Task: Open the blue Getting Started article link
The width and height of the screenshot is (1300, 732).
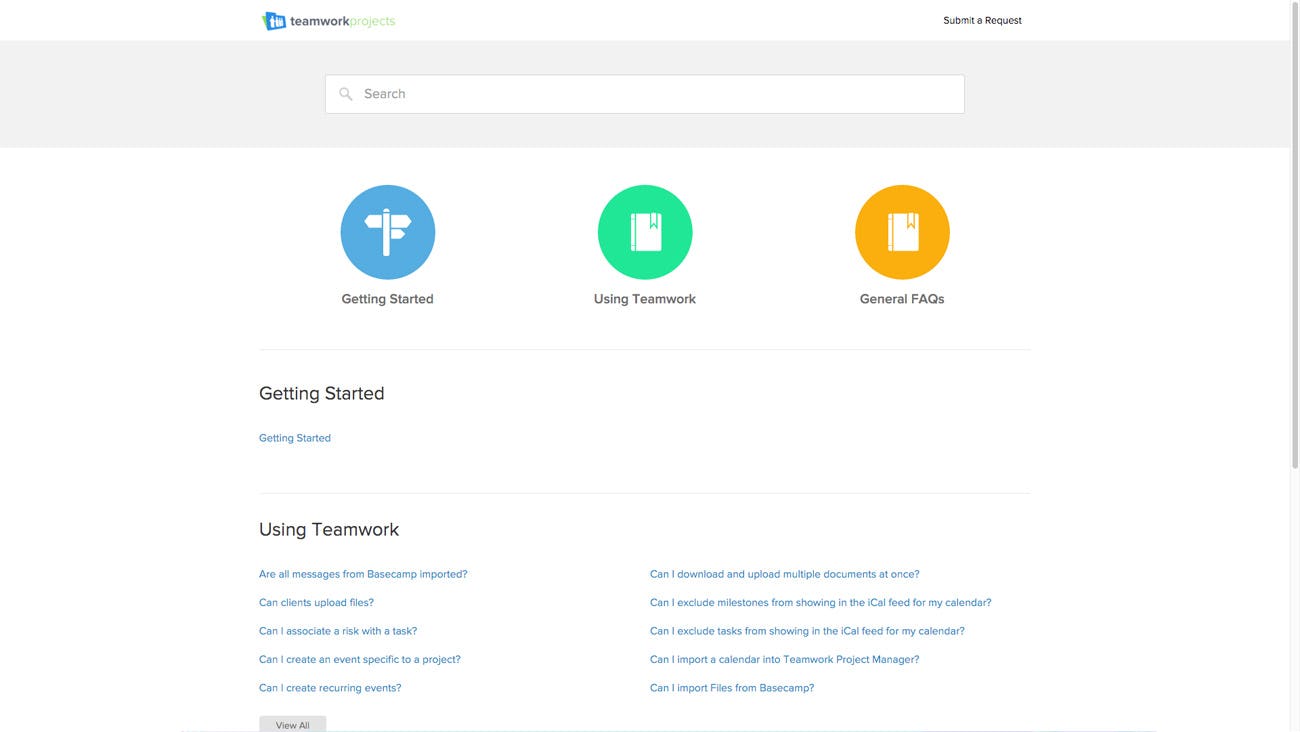Action: click(x=295, y=438)
